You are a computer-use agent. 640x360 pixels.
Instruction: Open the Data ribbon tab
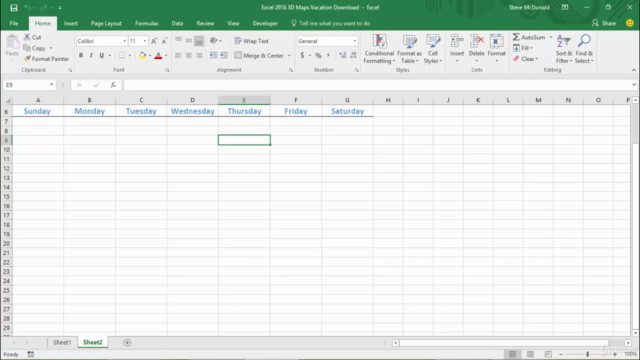click(177, 23)
